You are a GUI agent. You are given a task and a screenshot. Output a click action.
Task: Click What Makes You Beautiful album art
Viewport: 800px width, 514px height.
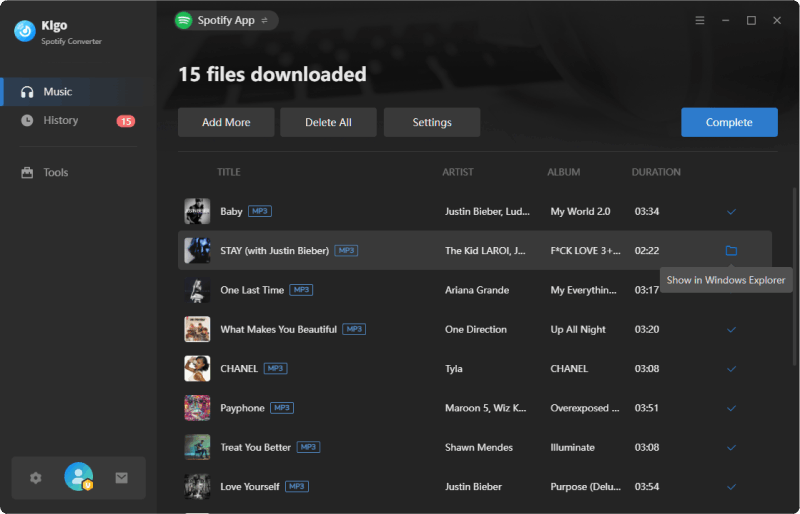[x=197, y=329]
